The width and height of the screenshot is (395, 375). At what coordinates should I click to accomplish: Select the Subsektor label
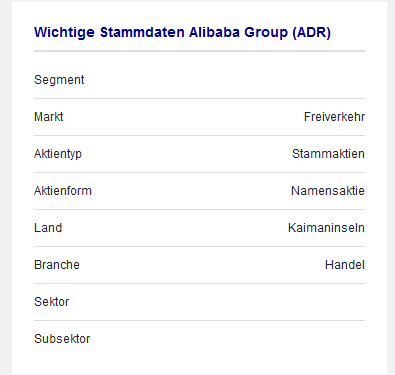(x=62, y=339)
